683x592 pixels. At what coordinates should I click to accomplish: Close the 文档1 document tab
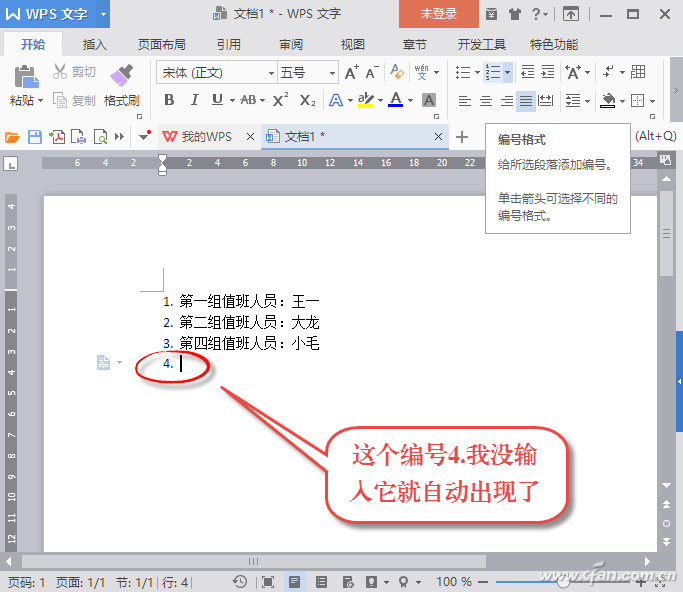(x=438, y=137)
